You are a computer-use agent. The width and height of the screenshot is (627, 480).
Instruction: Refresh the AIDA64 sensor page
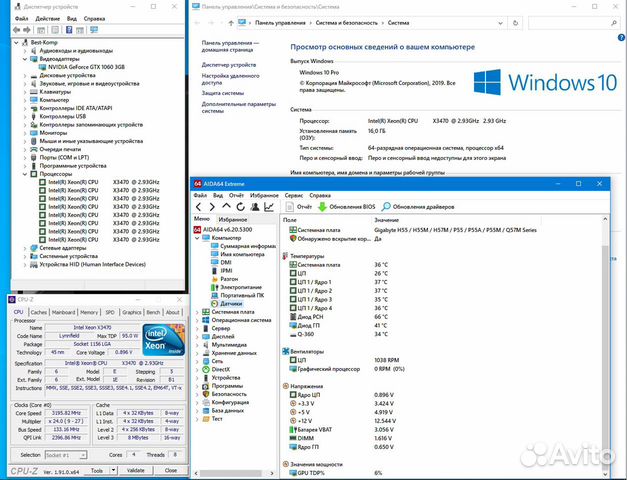tap(240, 207)
